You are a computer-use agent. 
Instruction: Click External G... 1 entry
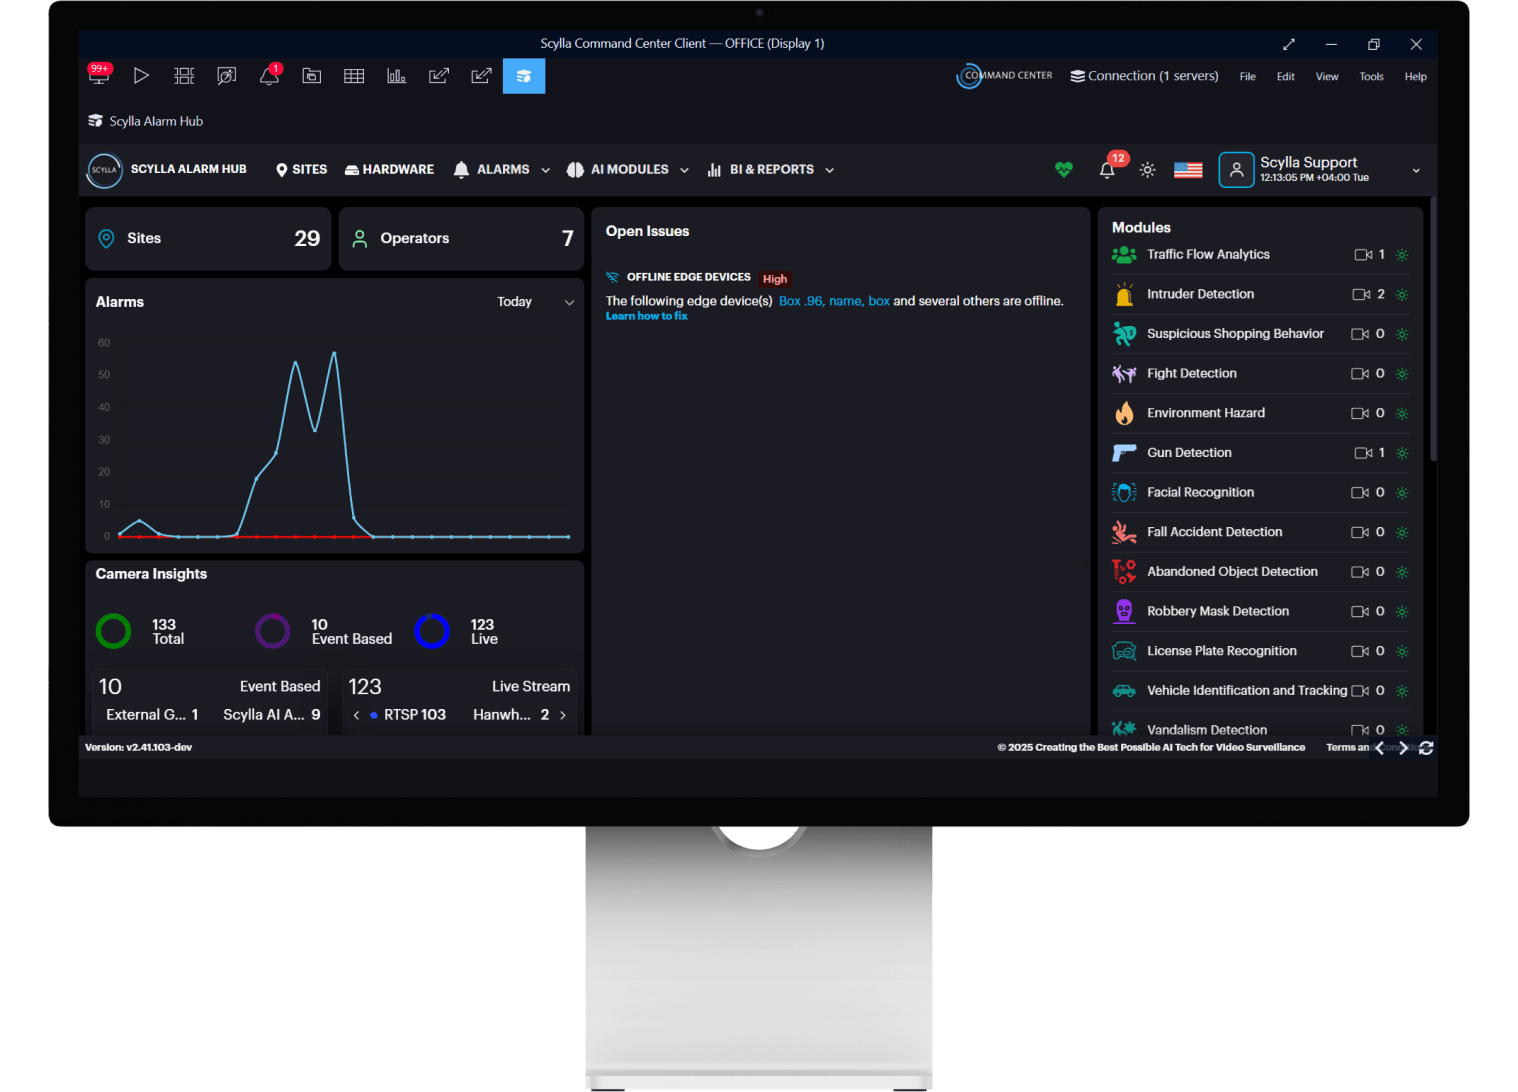152,715
